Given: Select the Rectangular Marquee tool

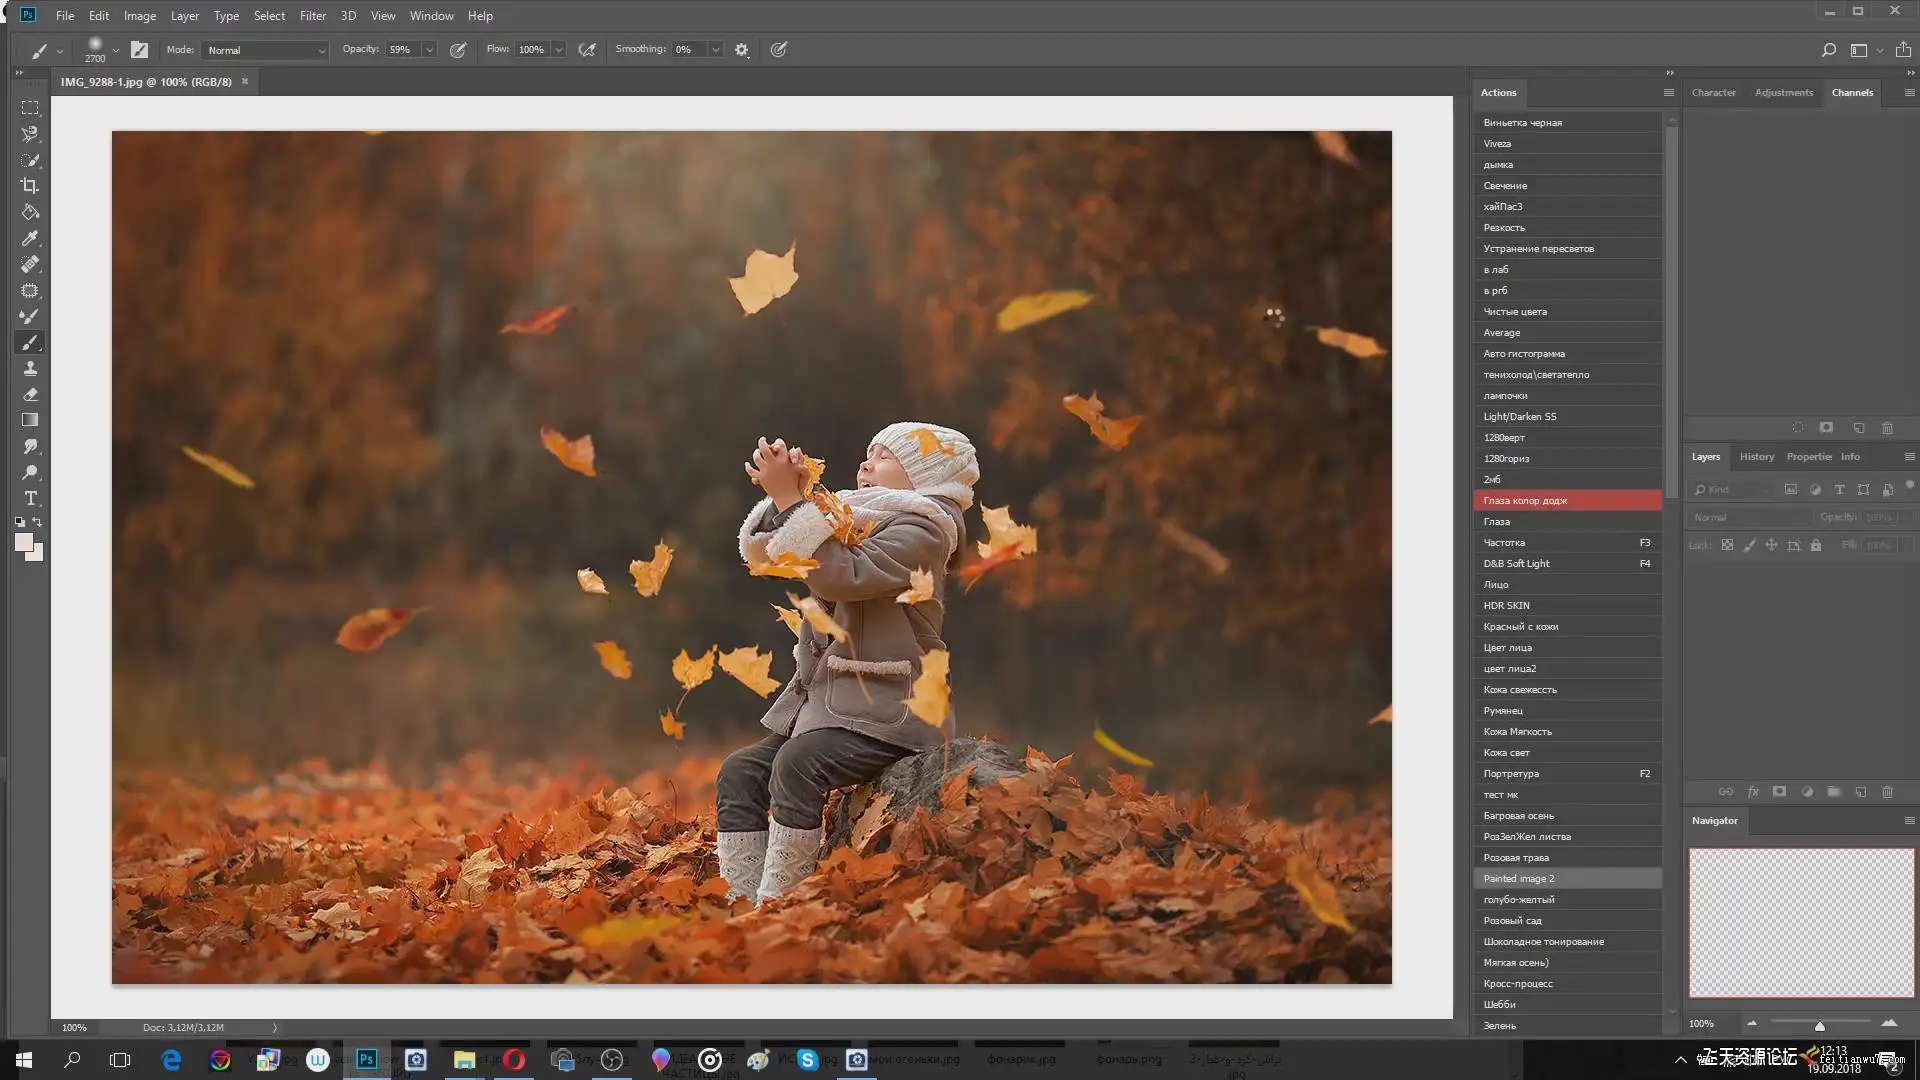Looking at the screenshot, I should [x=30, y=108].
